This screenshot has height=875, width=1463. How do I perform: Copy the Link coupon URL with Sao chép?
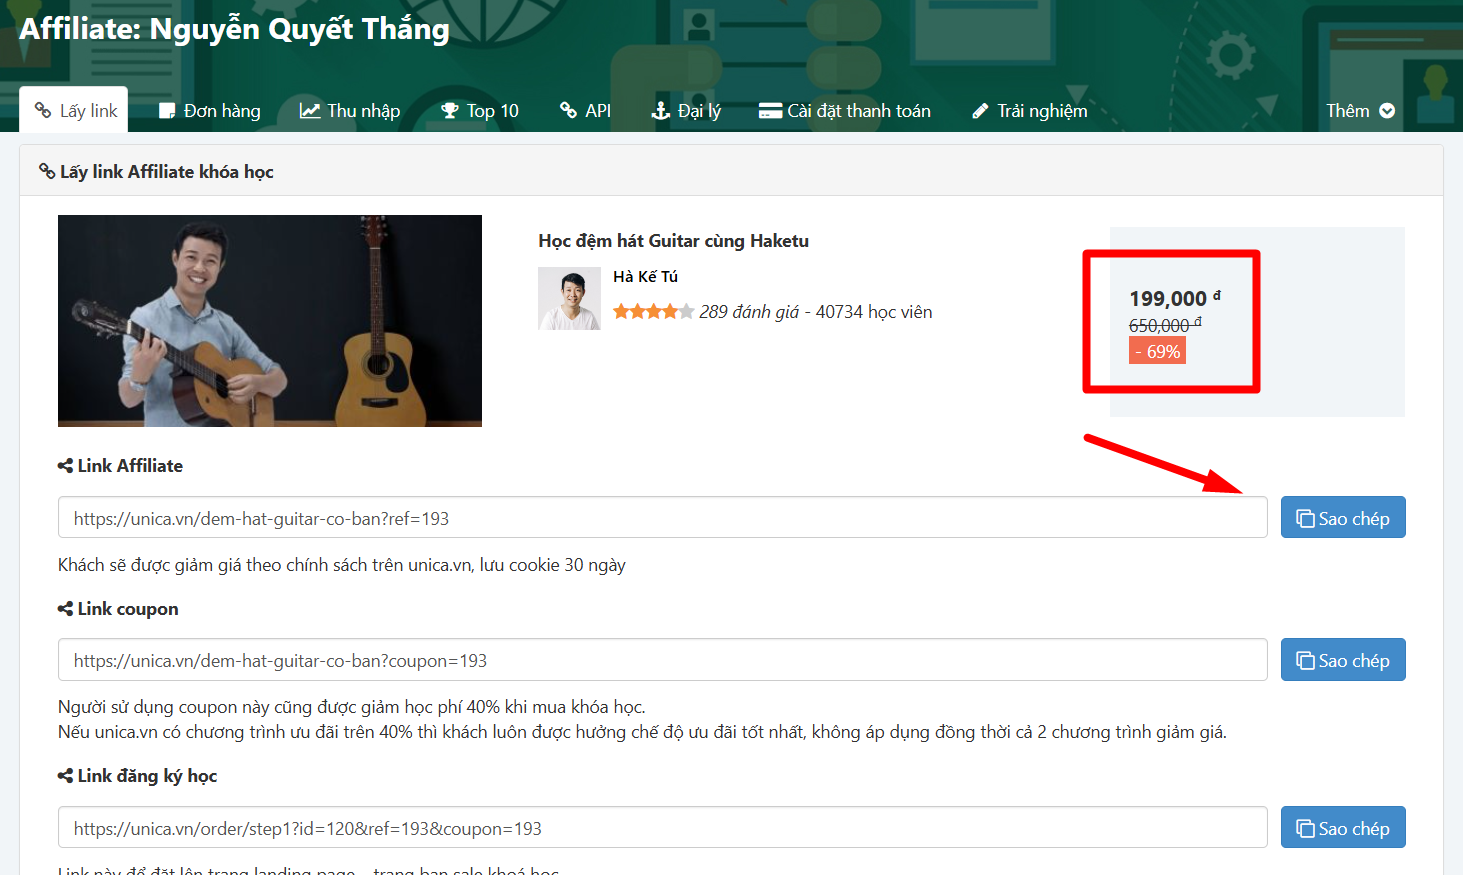tap(1342, 660)
